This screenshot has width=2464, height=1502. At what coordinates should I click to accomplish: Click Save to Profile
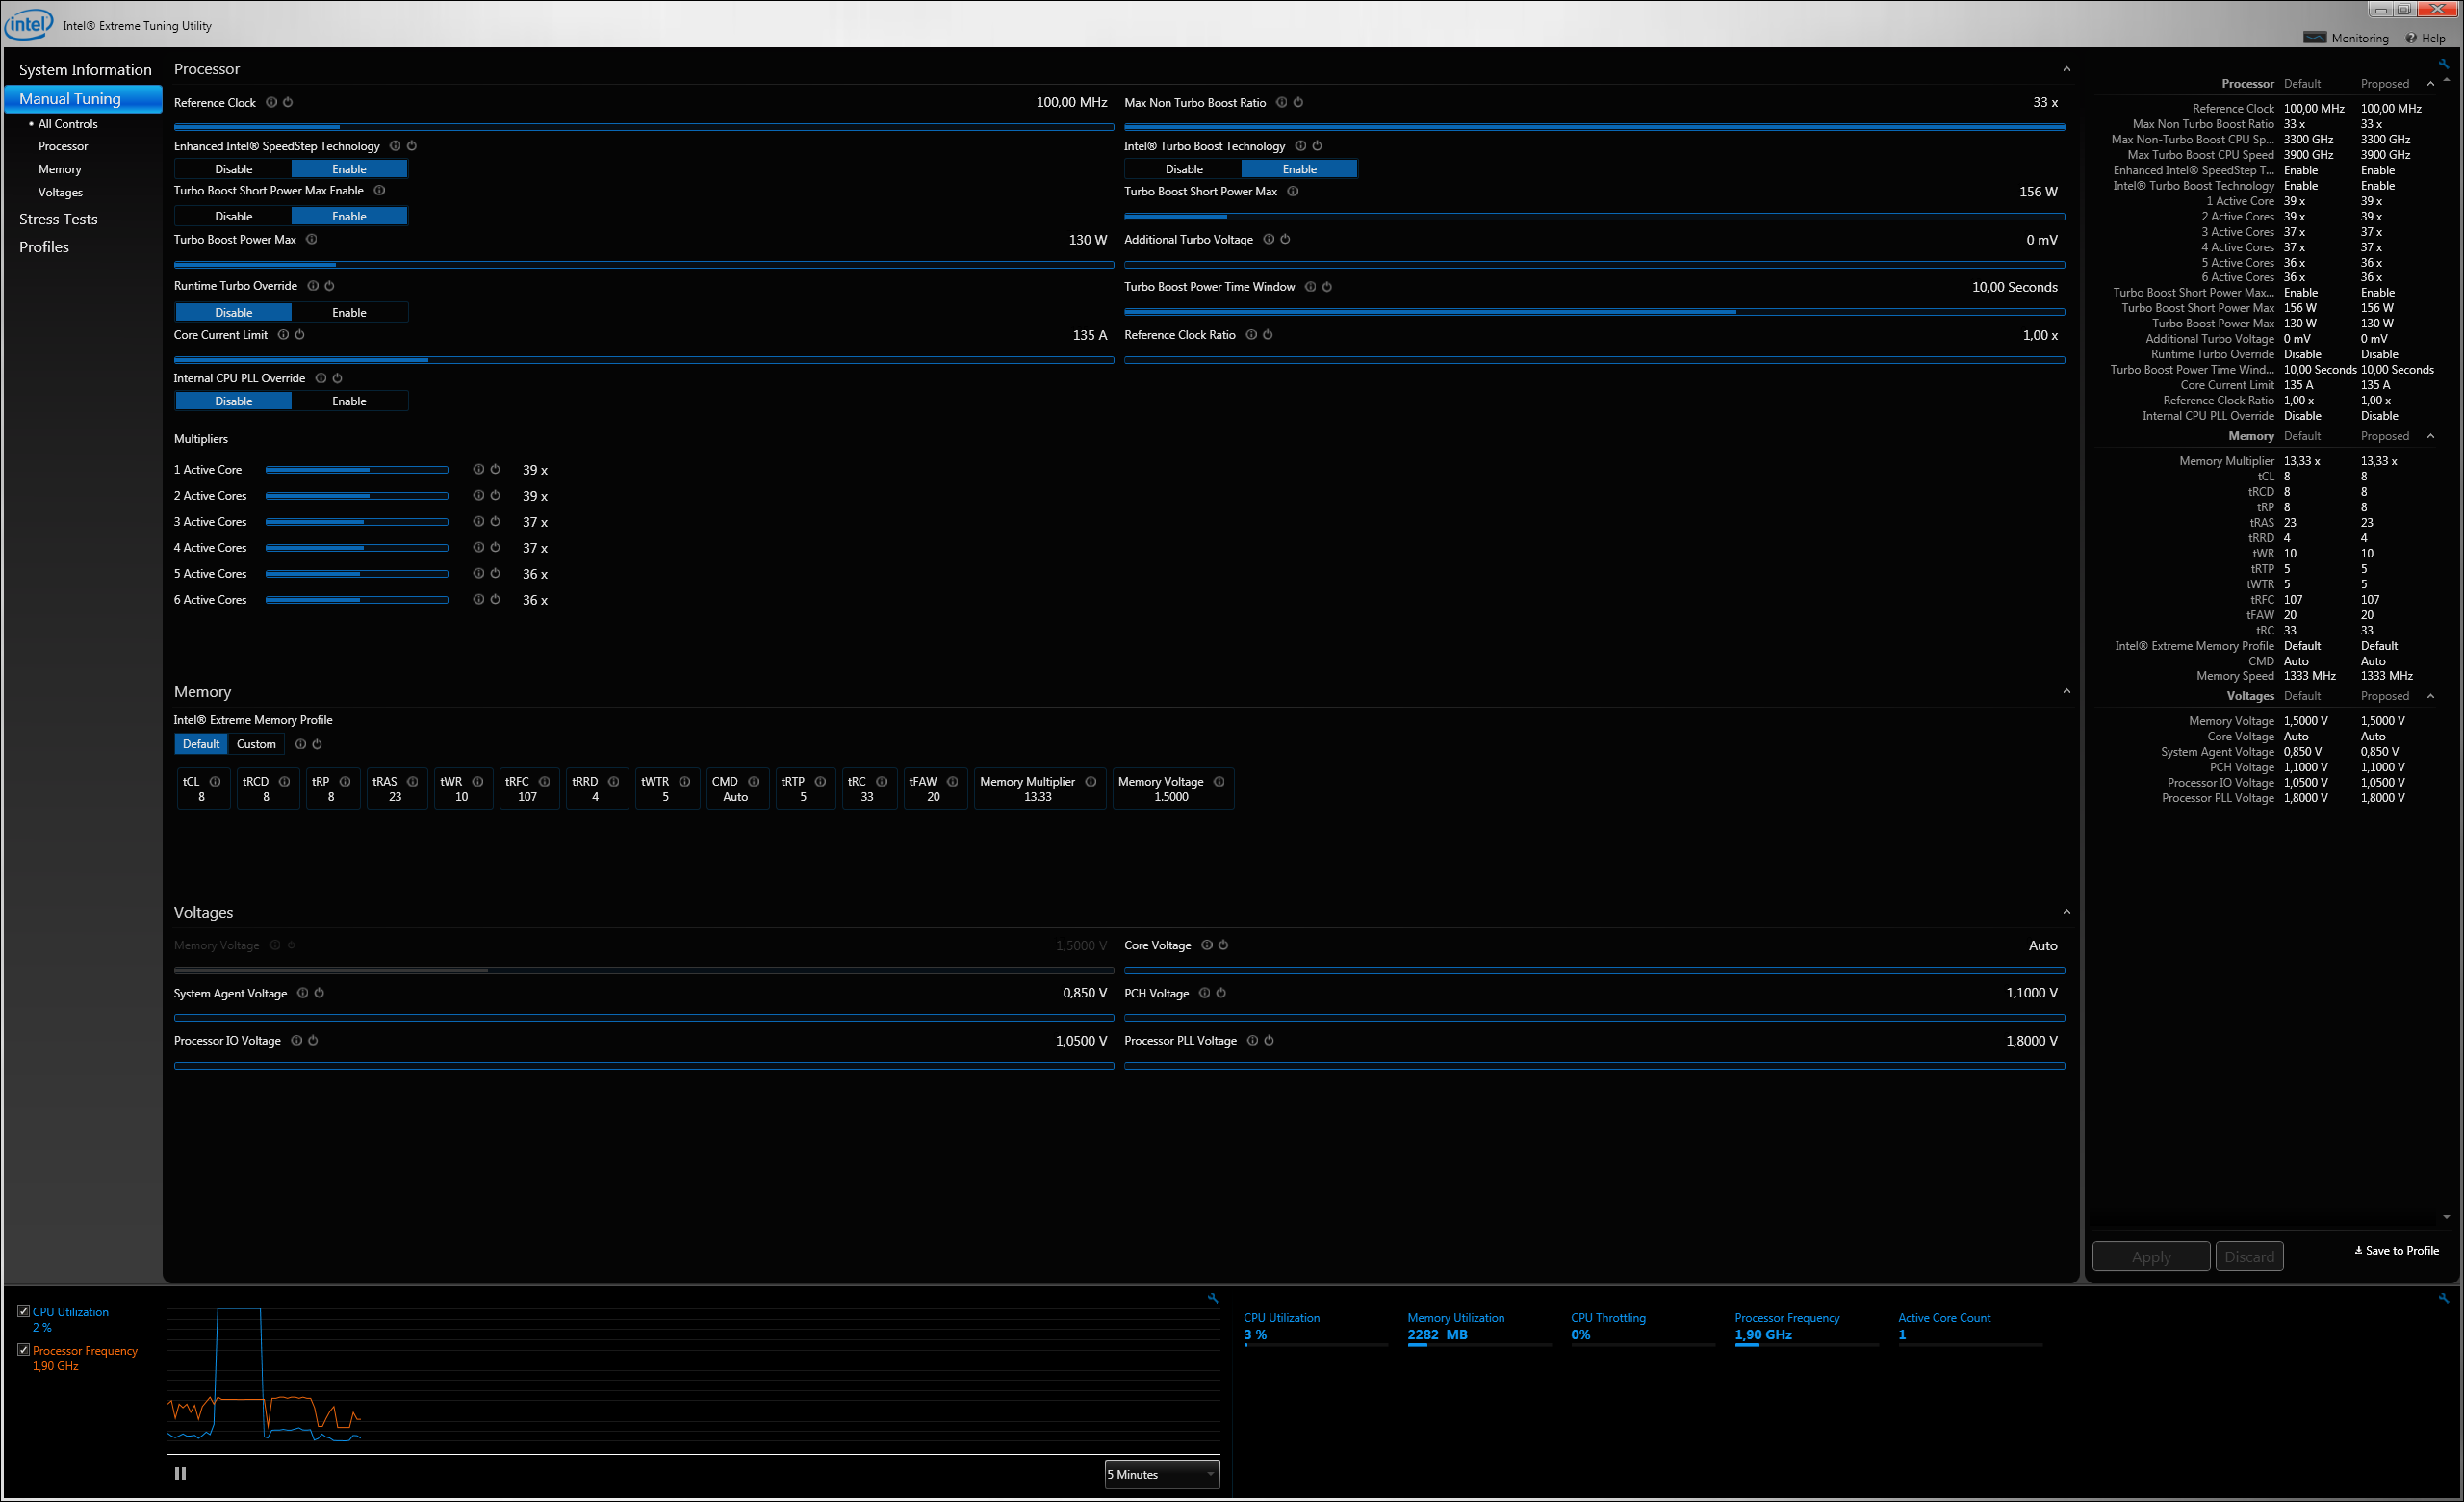point(2396,1250)
